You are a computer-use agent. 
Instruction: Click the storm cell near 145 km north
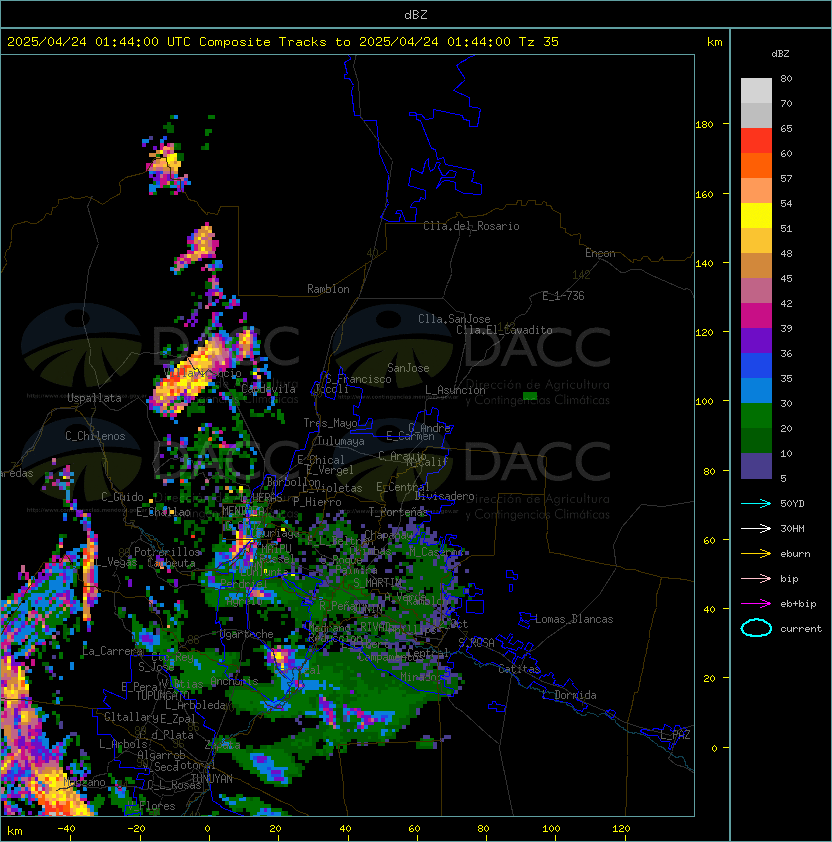(198, 249)
